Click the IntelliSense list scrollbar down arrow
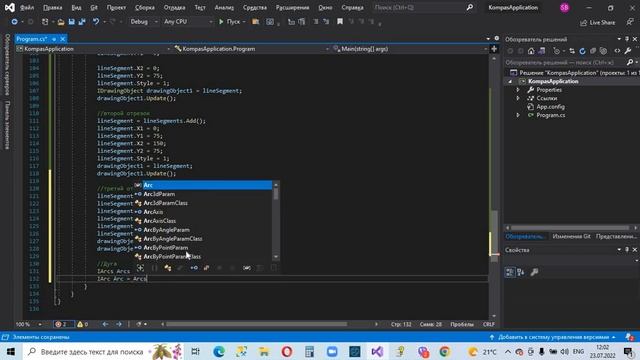The height and width of the screenshot is (360, 640). [276, 257]
